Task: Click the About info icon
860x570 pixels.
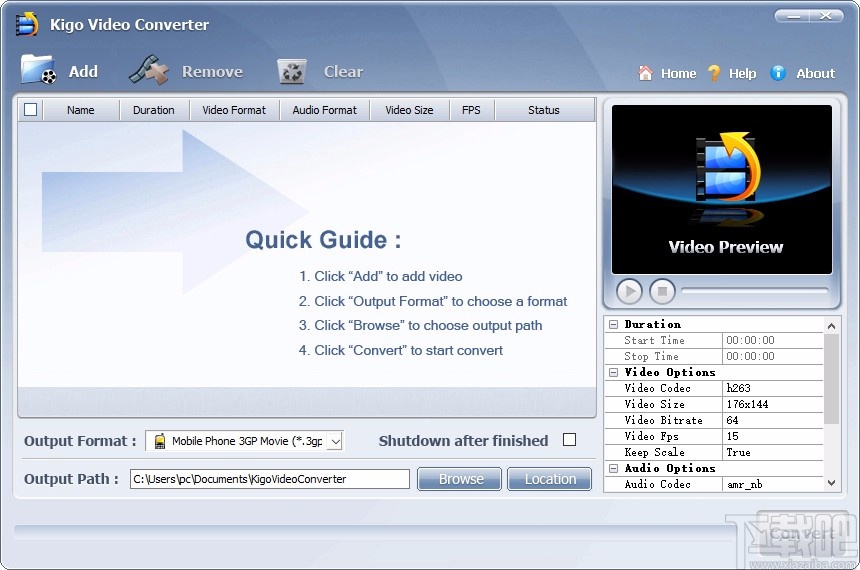Action: pos(778,73)
